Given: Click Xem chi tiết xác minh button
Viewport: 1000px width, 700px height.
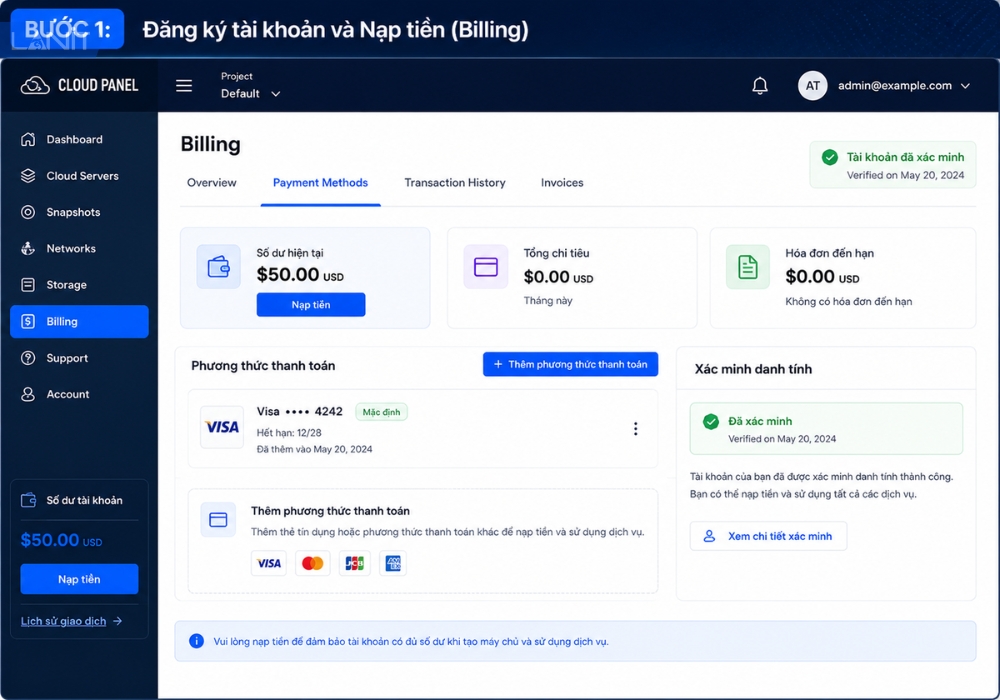Looking at the screenshot, I should click(768, 536).
